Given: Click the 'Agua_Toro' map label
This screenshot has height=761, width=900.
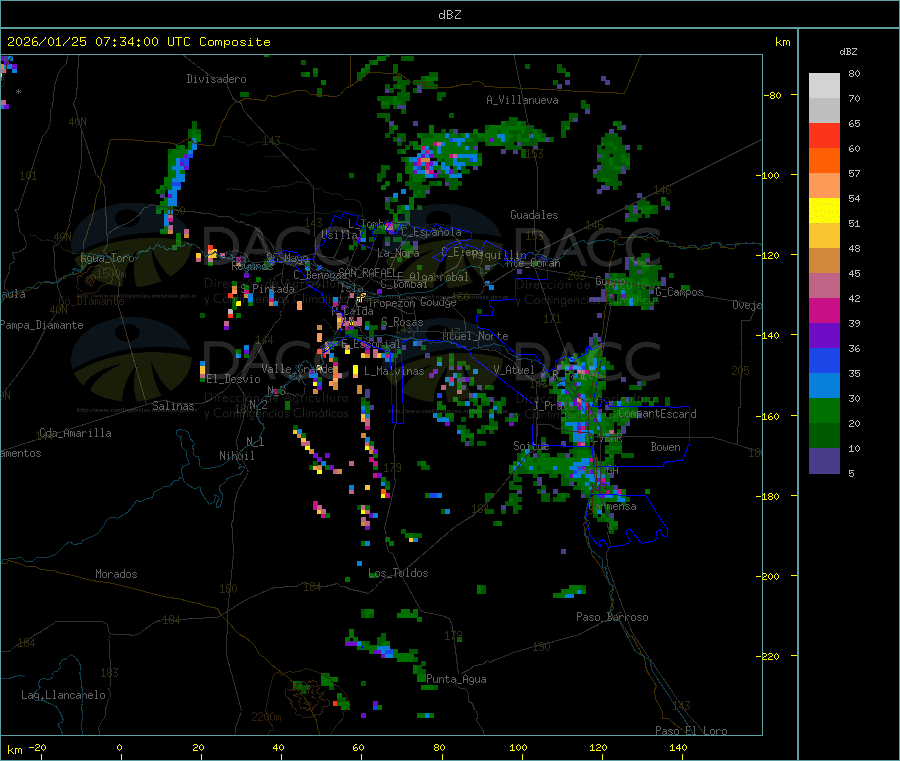Looking at the screenshot, I should [107, 258].
